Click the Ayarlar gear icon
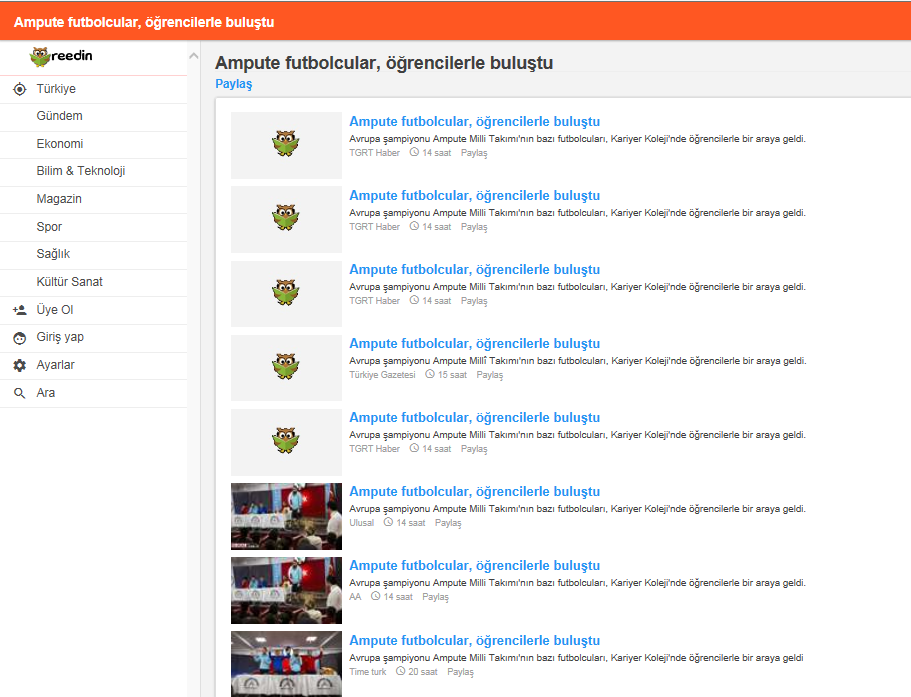The height and width of the screenshot is (697, 911). pyautogui.click(x=20, y=365)
